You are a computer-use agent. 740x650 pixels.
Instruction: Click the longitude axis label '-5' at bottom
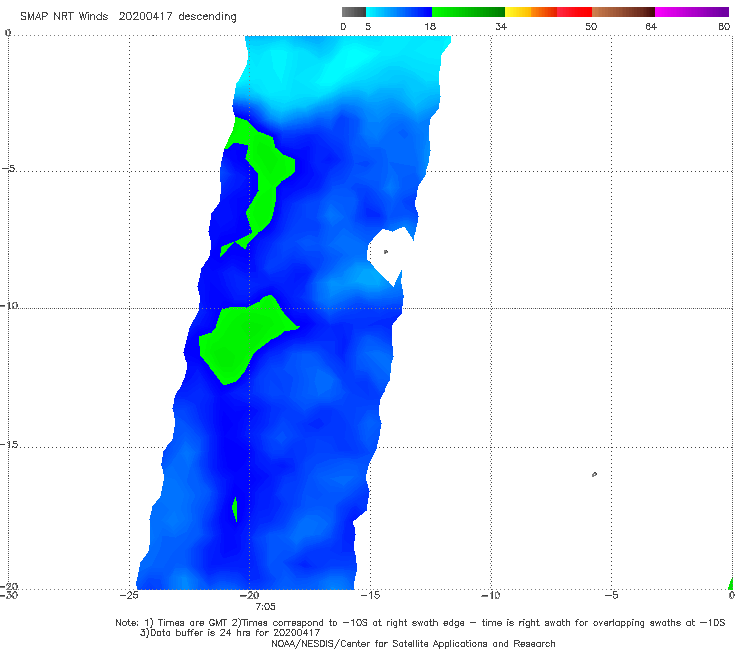[x=611, y=595]
